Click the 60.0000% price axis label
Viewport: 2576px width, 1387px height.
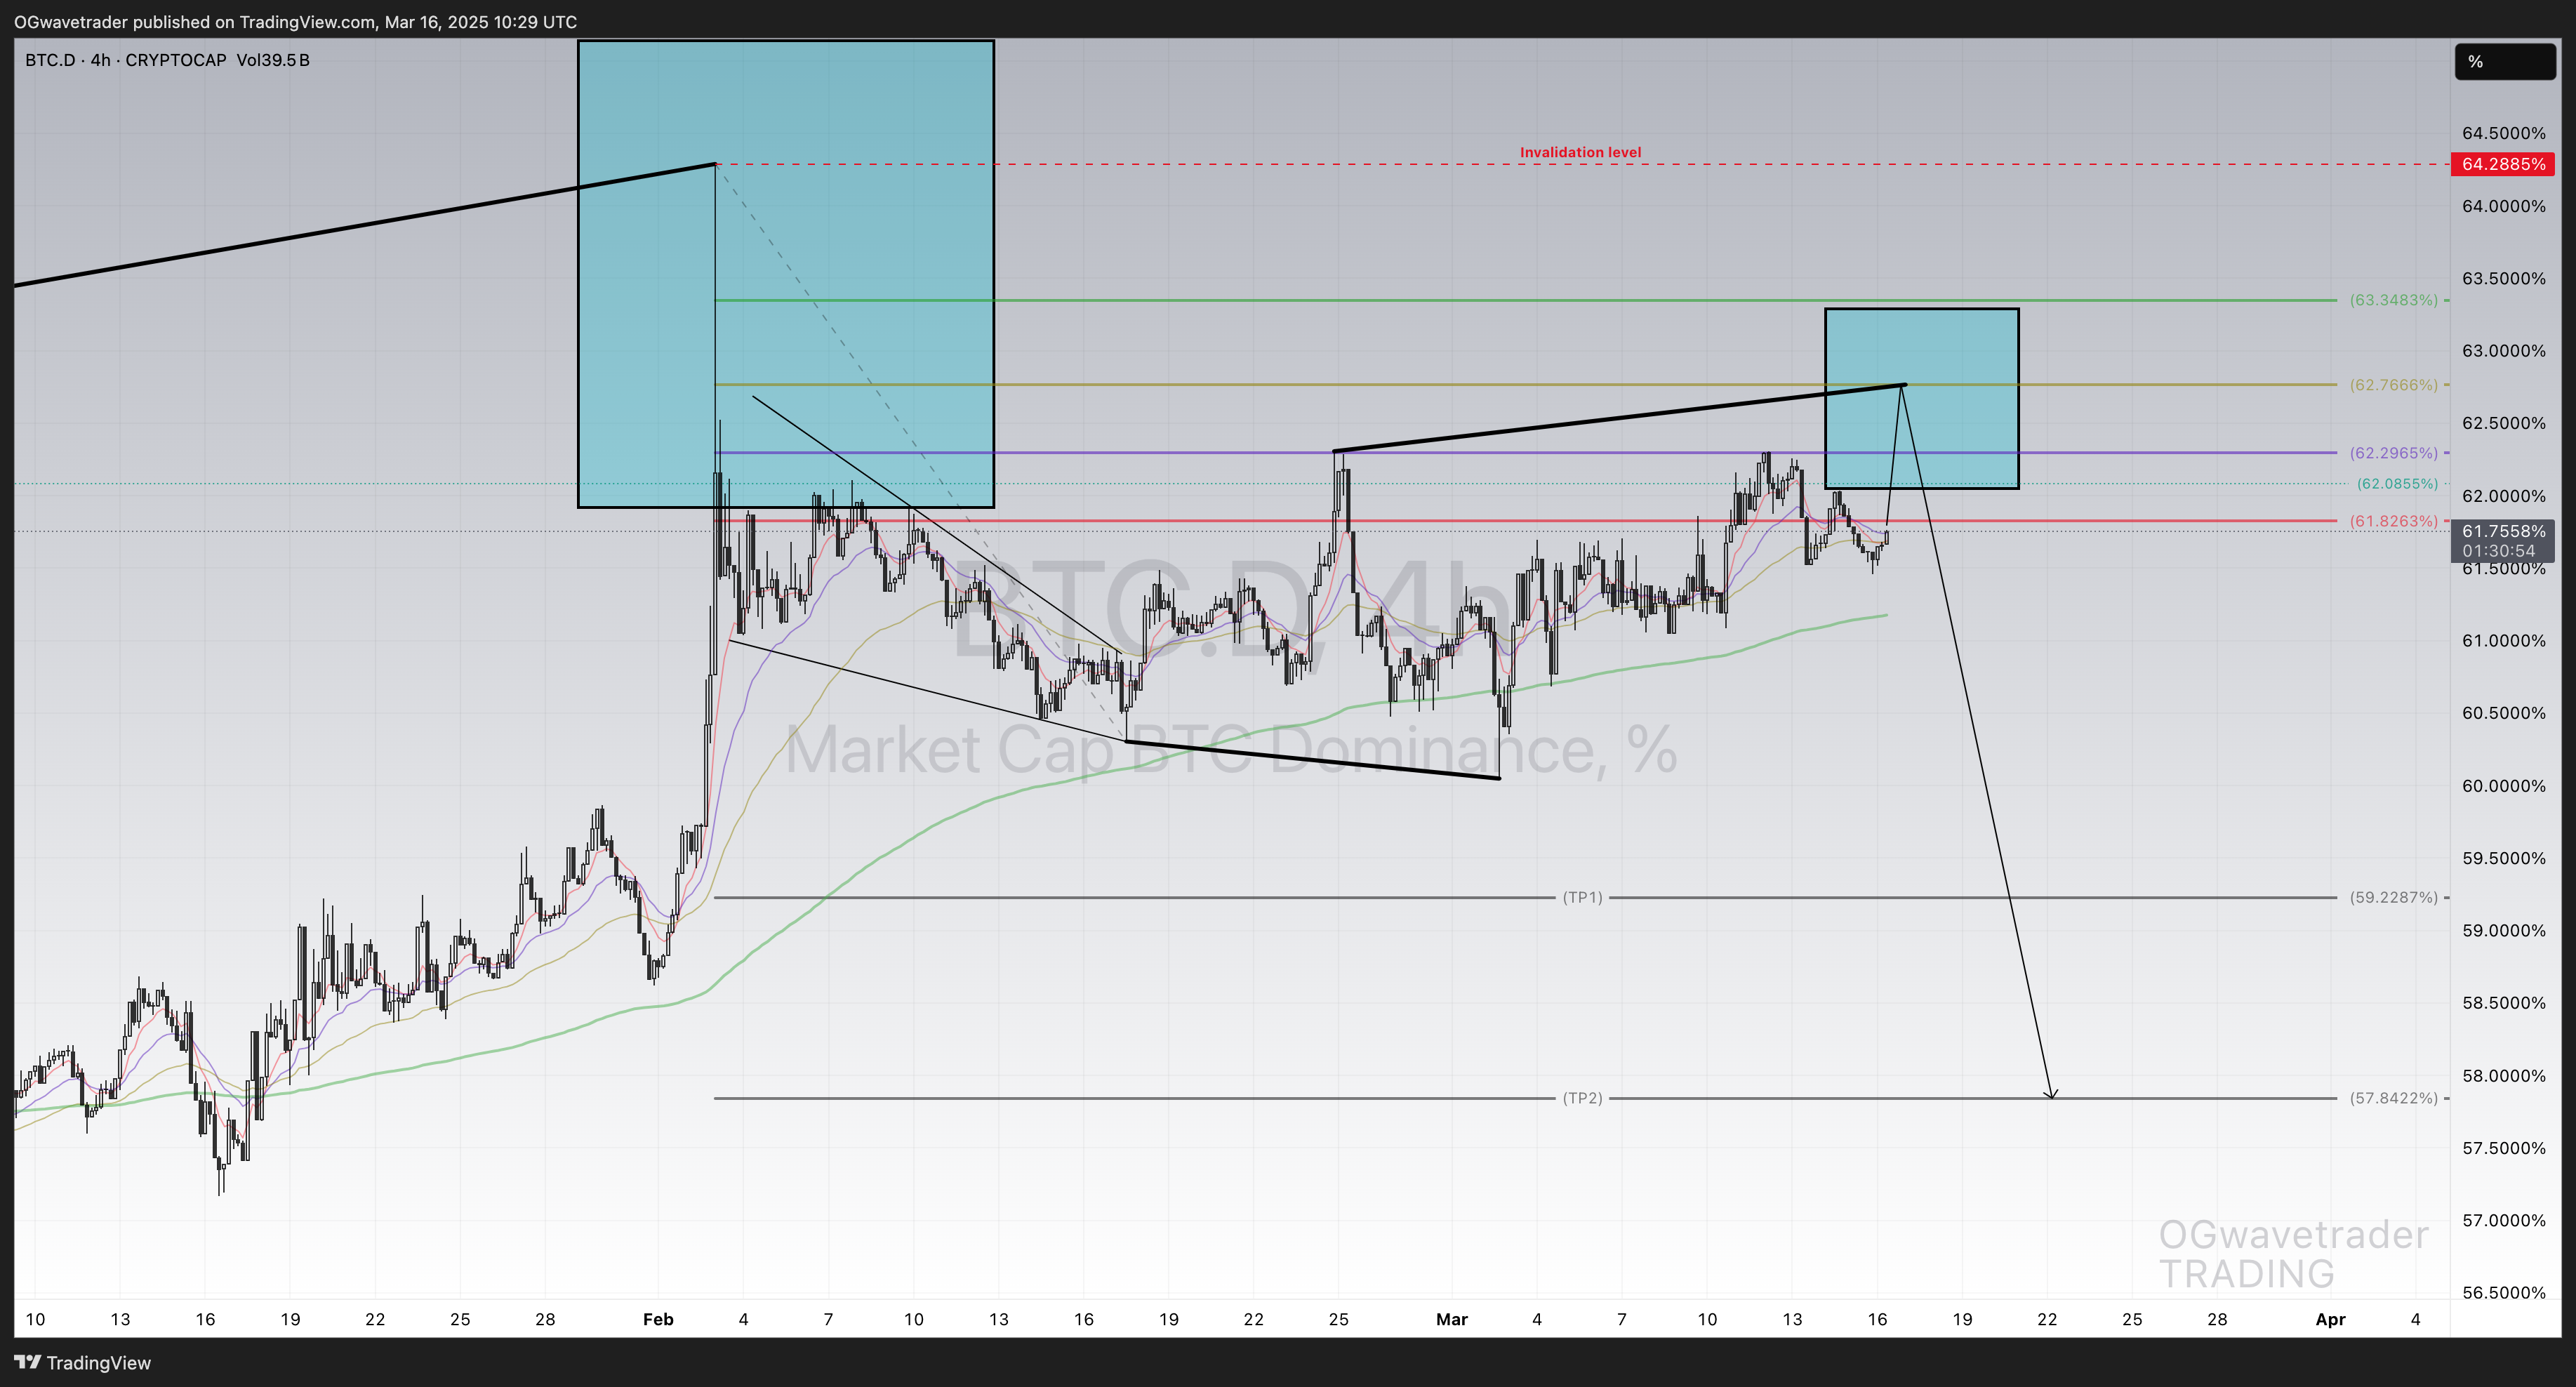2503,786
